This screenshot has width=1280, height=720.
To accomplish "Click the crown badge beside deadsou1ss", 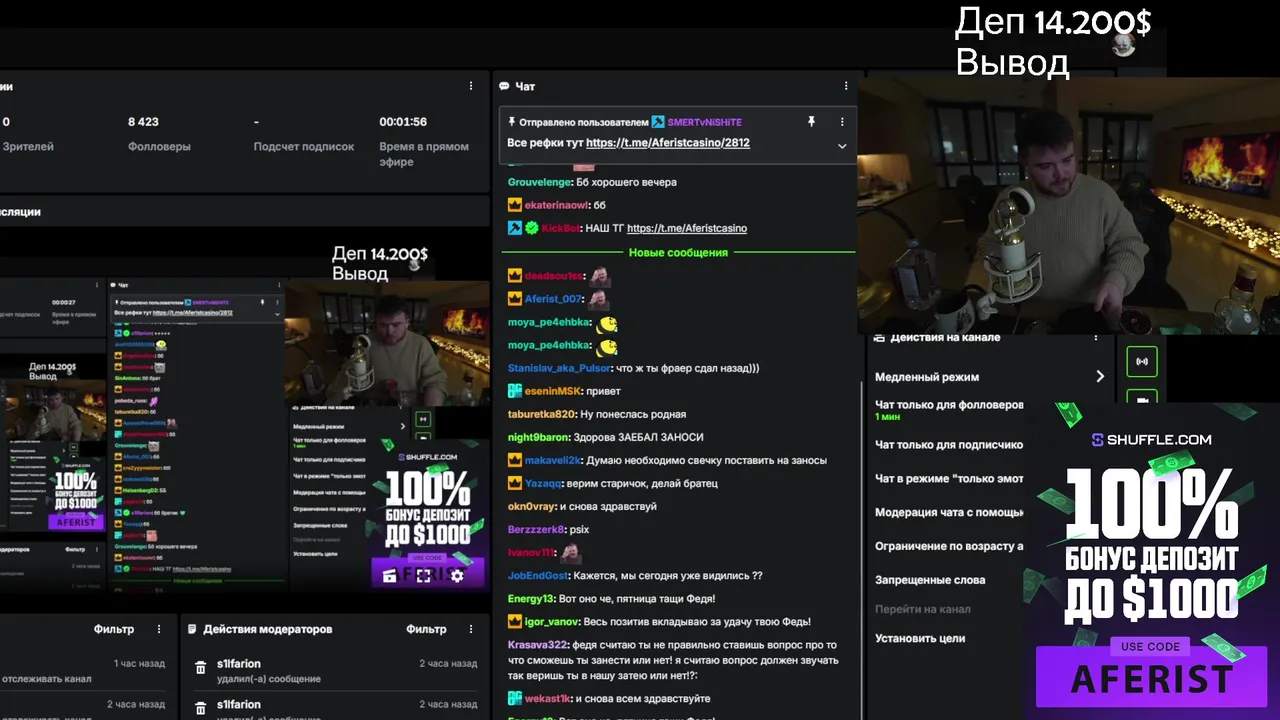I will point(515,275).
